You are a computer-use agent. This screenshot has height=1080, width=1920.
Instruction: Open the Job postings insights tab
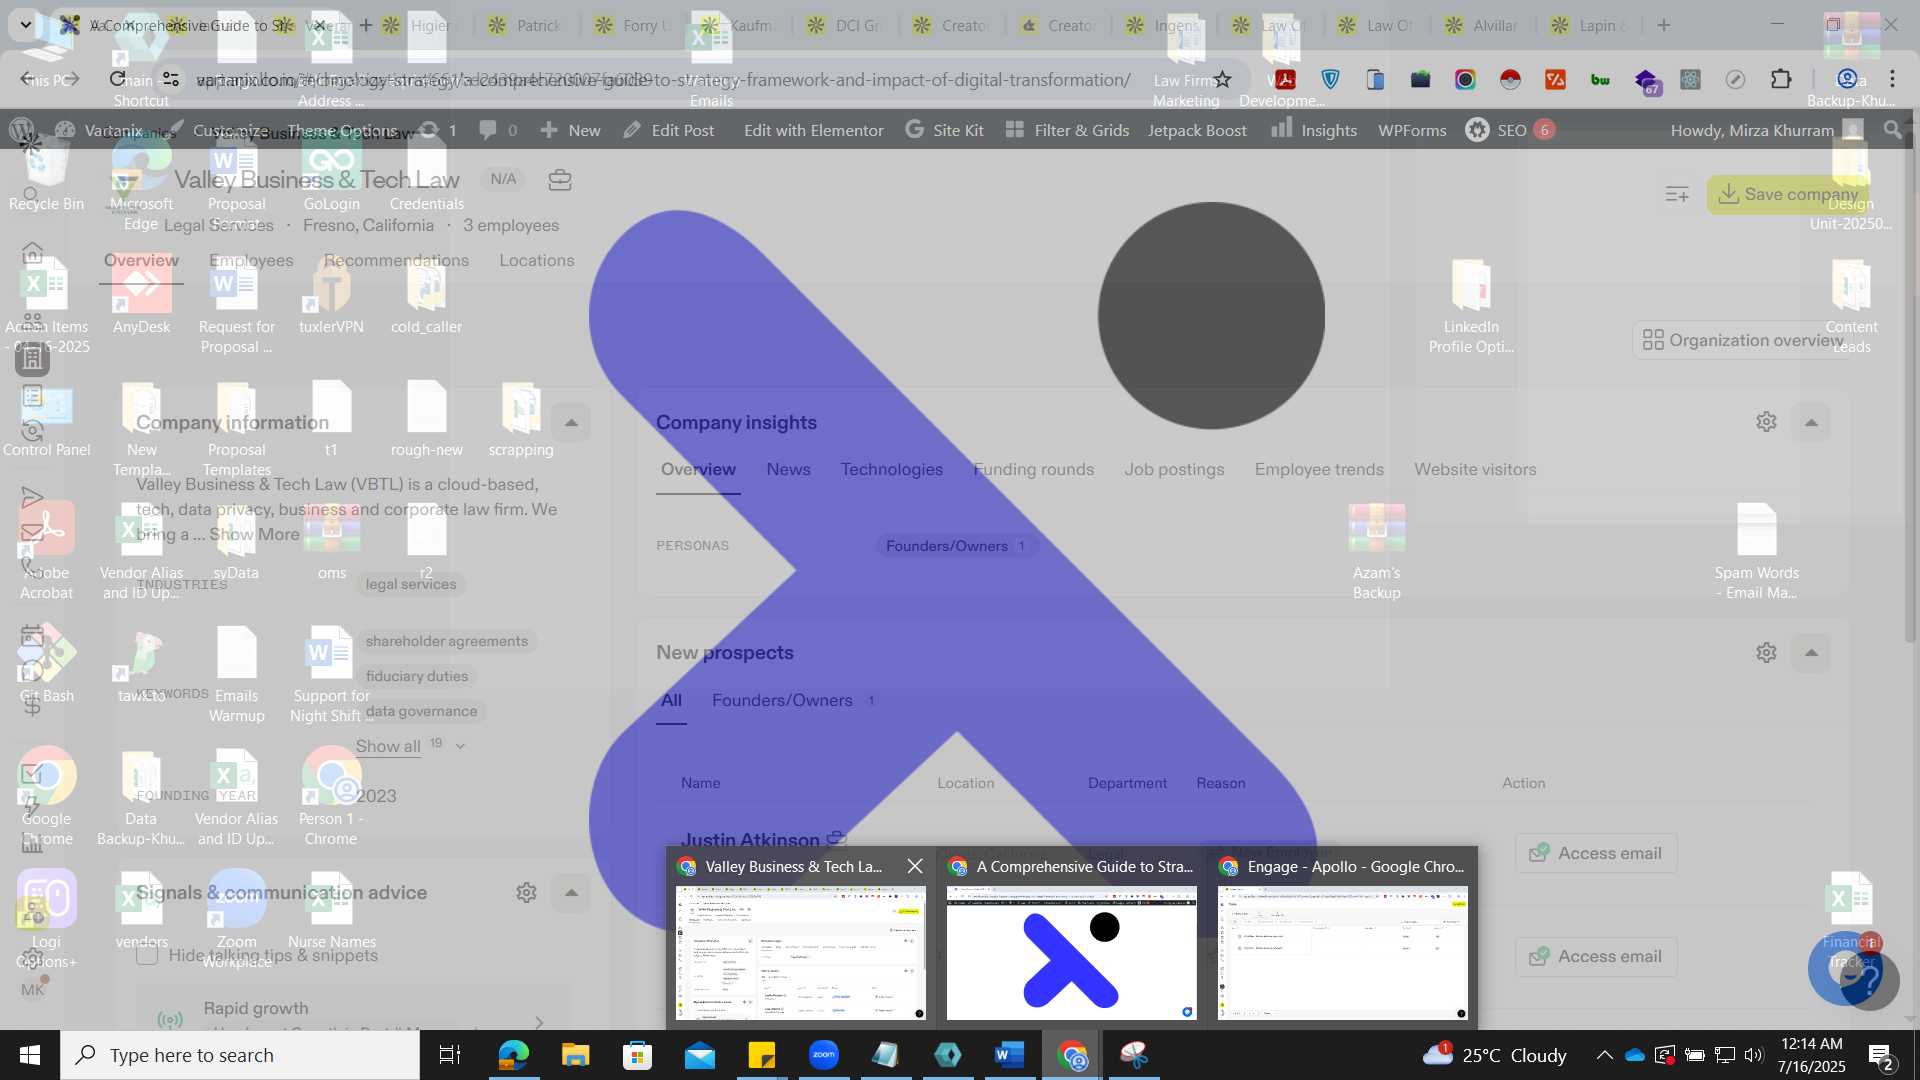click(x=1174, y=469)
